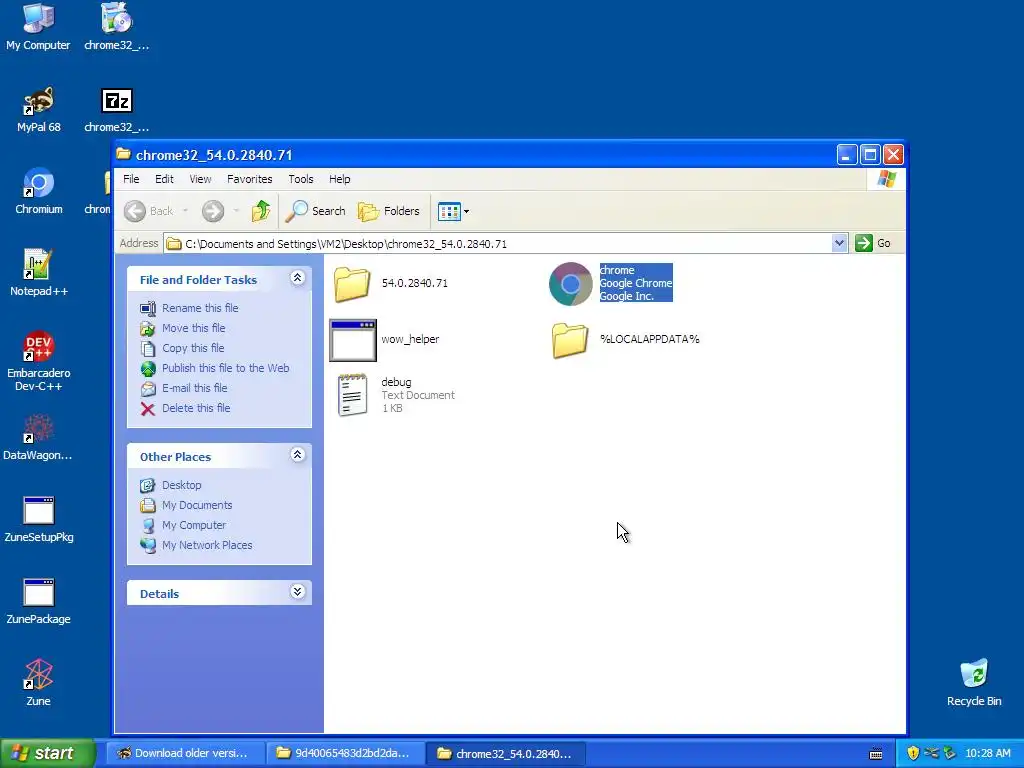Screen dimensions: 1024x768
Task: Click the network connection tray icon
Action: (x=931, y=754)
